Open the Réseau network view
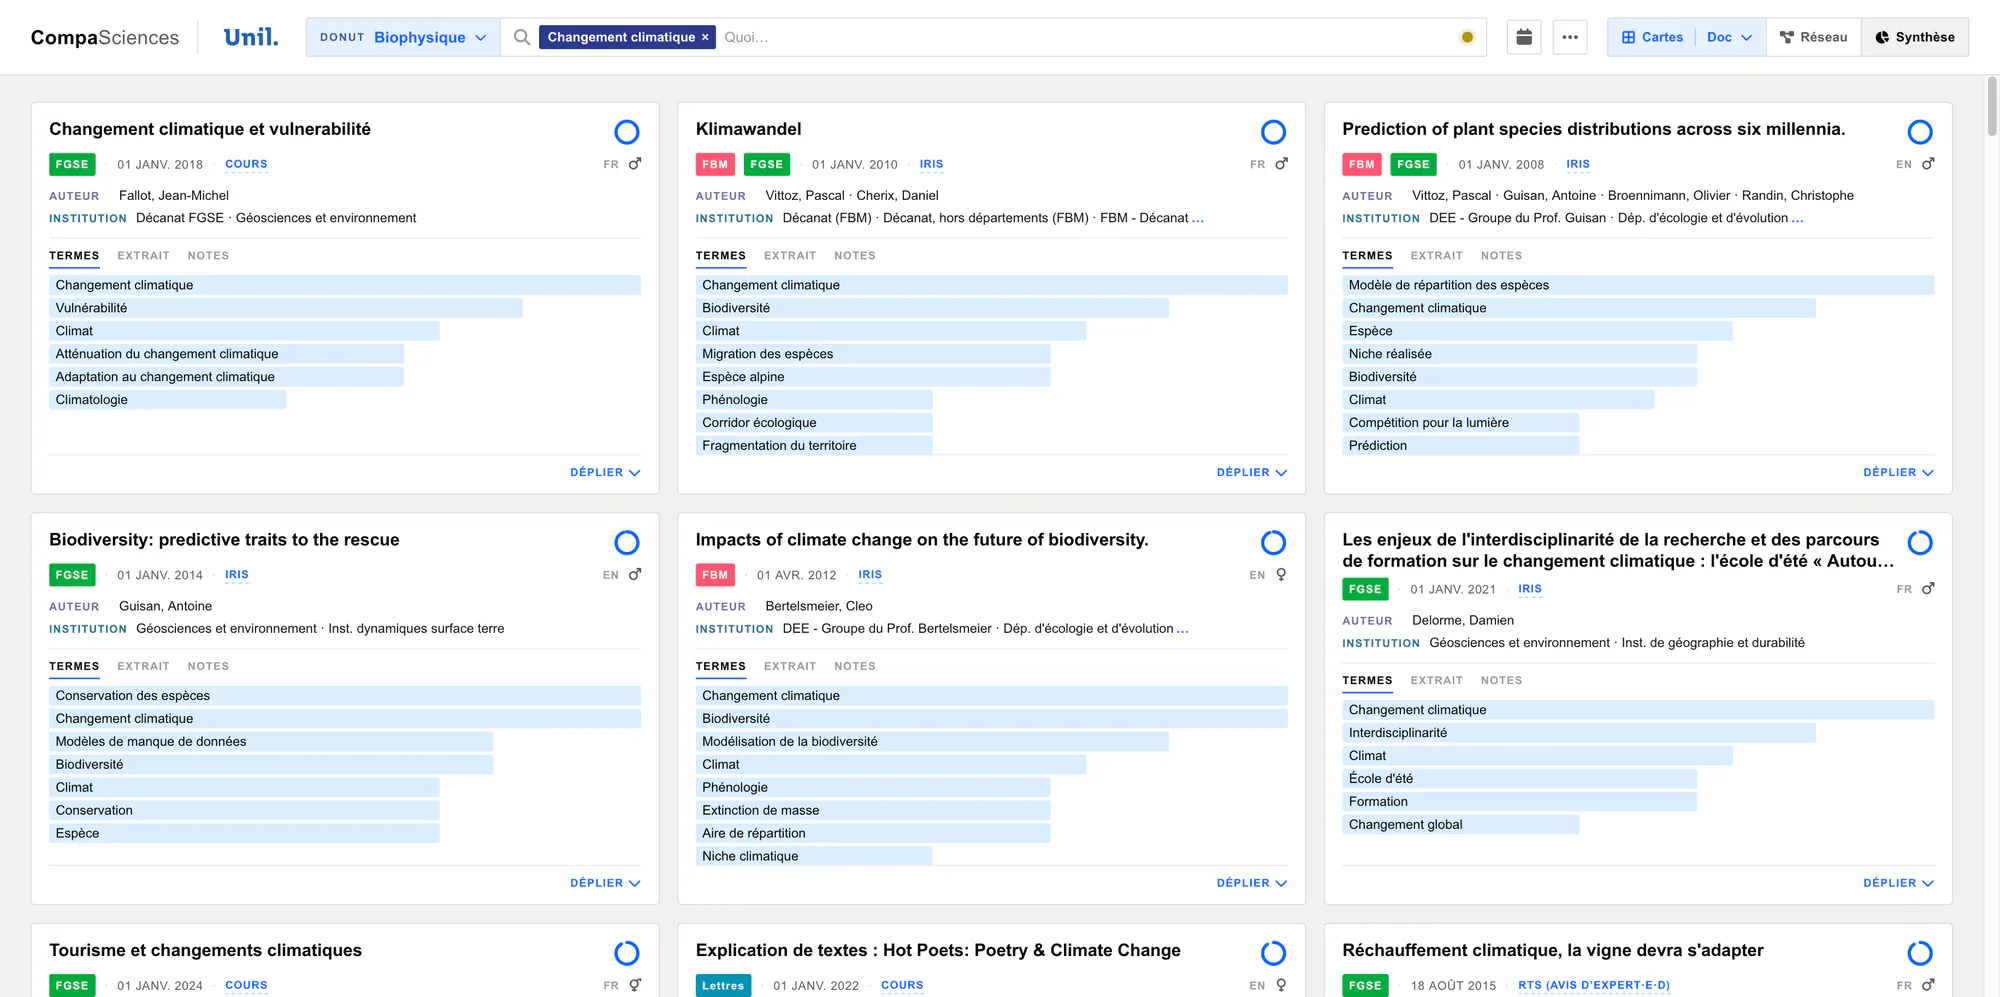The image size is (2000, 997). click(1814, 37)
